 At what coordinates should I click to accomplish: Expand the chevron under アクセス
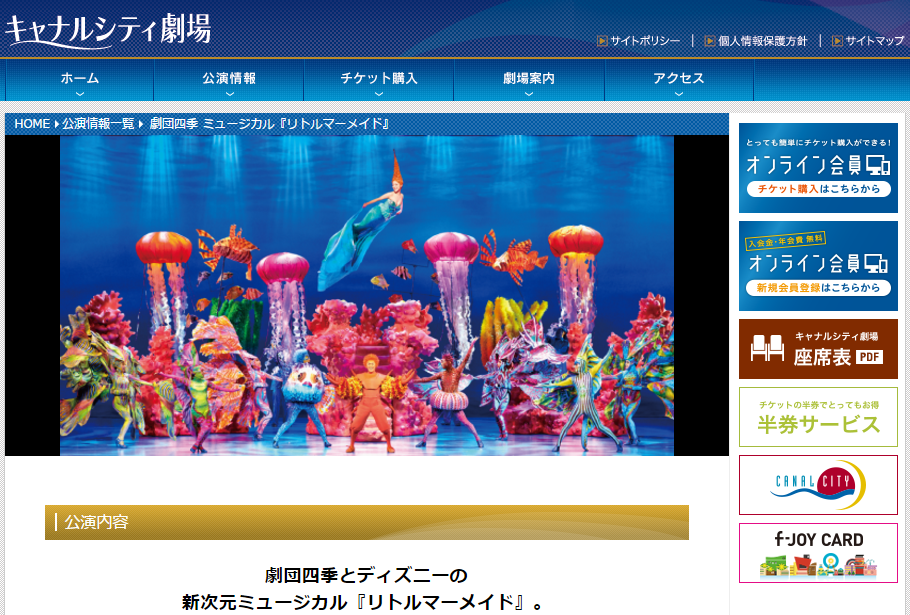click(x=679, y=94)
